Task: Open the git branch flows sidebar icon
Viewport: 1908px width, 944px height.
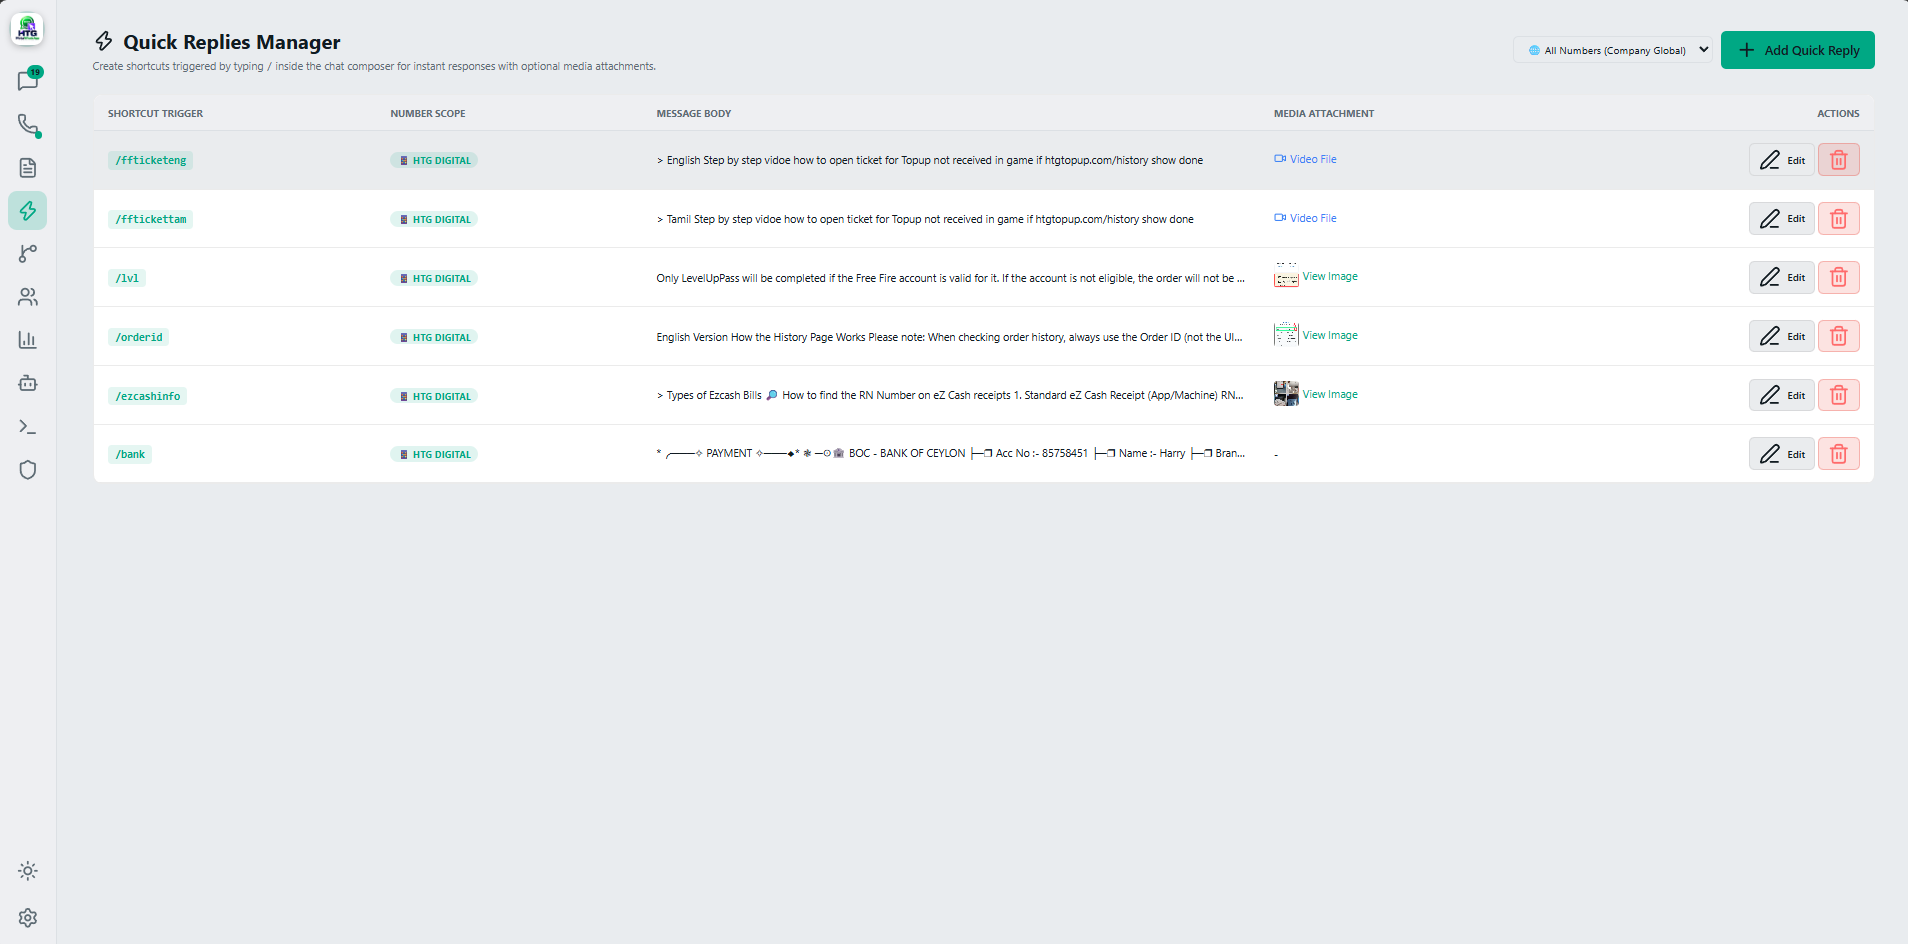Action: click(28, 254)
